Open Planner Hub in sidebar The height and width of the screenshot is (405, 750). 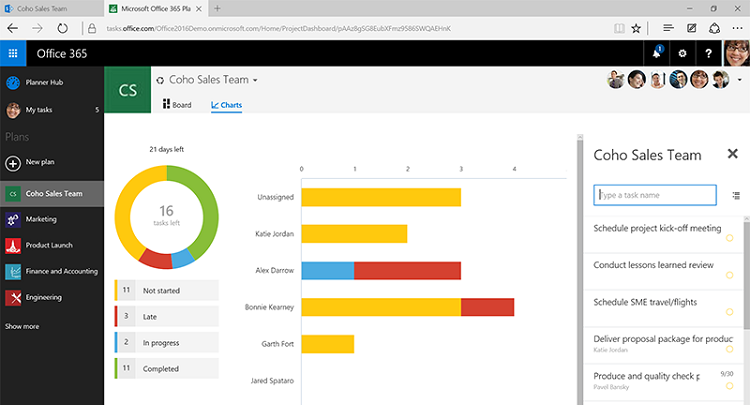pyautogui.click(x=52, y=82)
